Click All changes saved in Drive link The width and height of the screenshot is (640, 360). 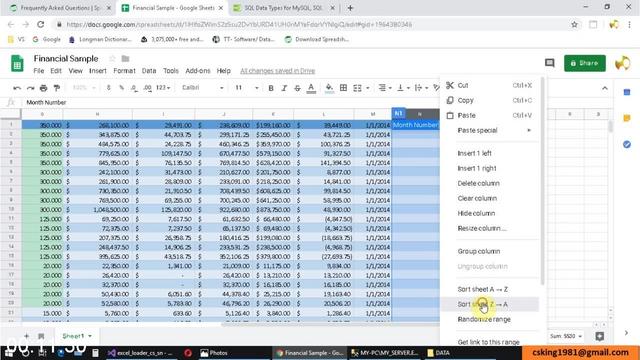pyautogui.click(x=278, y=71)
